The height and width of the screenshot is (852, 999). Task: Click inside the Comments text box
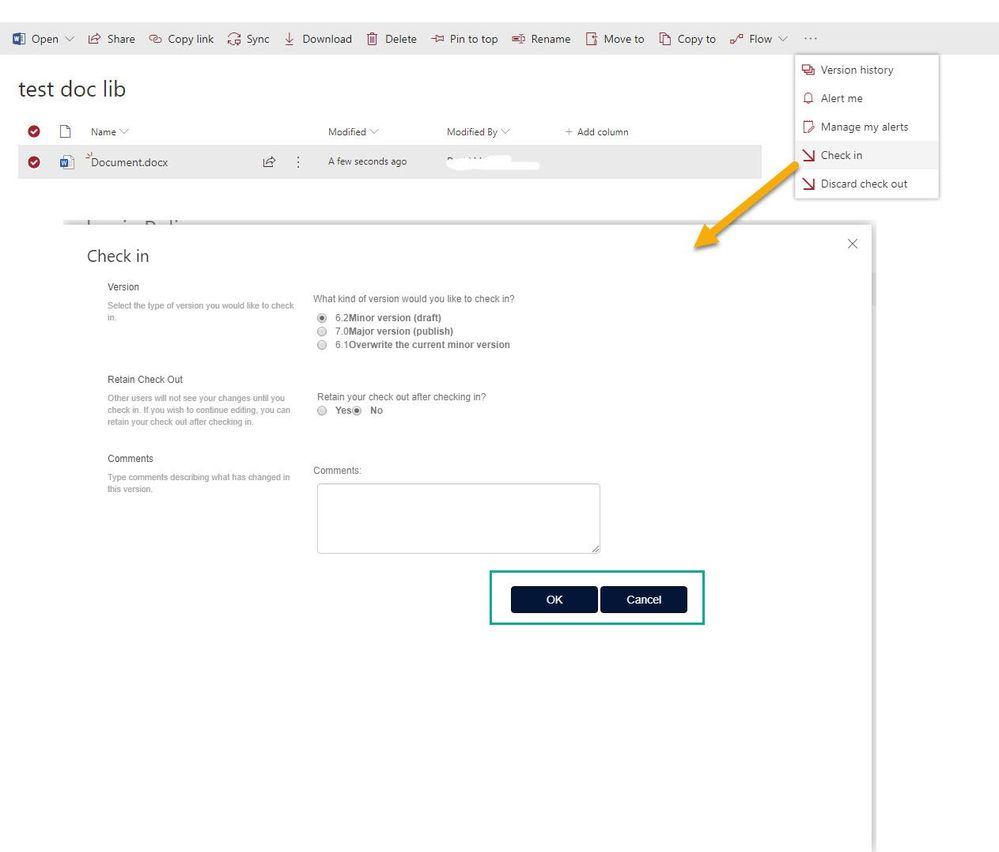coord(457,517)
